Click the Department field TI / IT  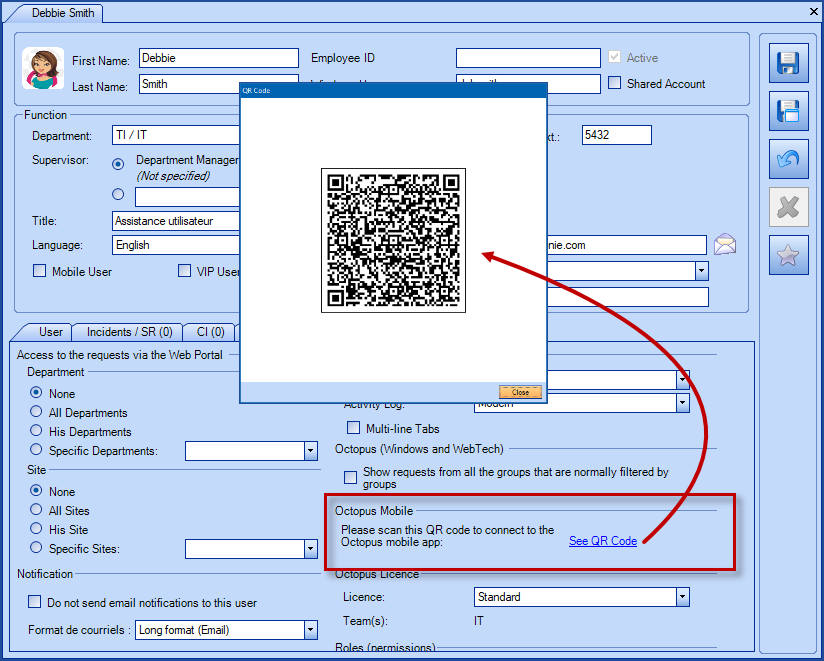[176, 135]
